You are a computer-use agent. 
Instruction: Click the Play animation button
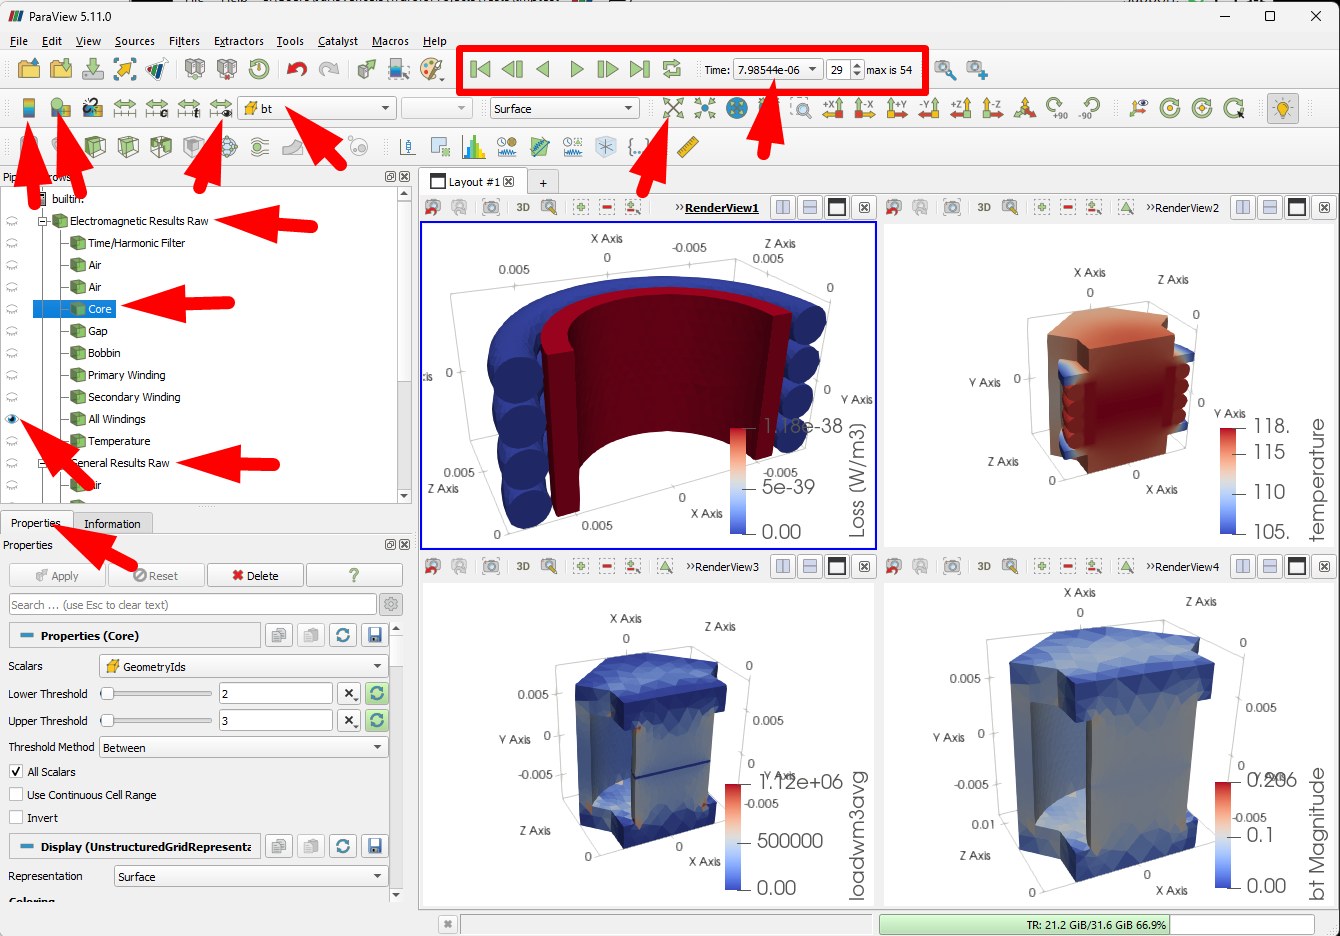576,69
